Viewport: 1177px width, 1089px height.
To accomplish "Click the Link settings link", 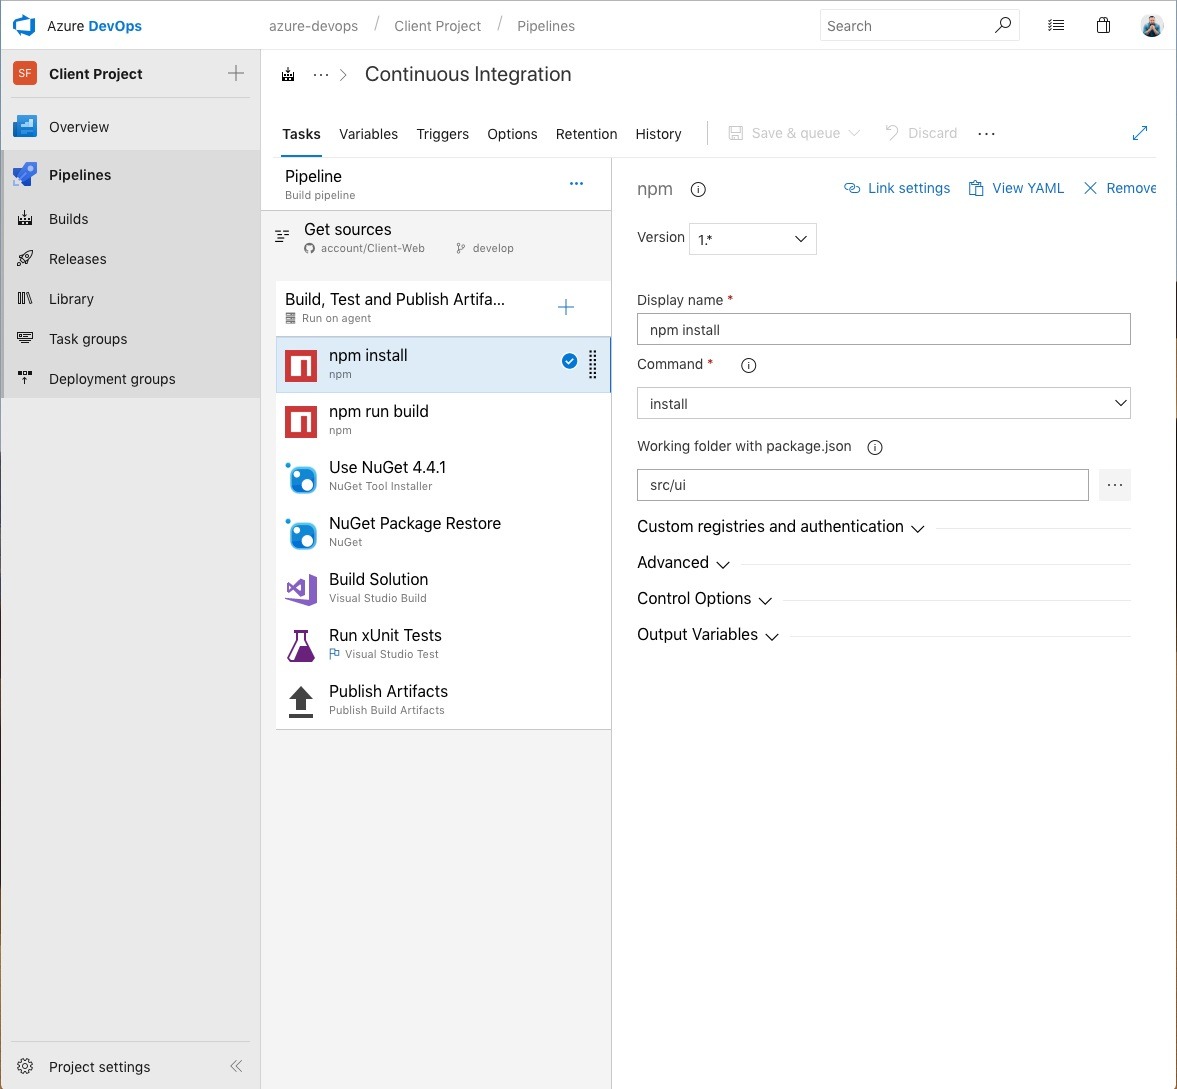I will [x=897, y=188].
